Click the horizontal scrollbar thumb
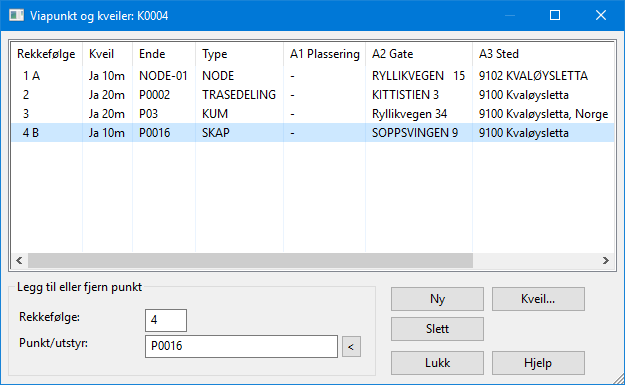The image size is (625, 385). coord(250,261)
